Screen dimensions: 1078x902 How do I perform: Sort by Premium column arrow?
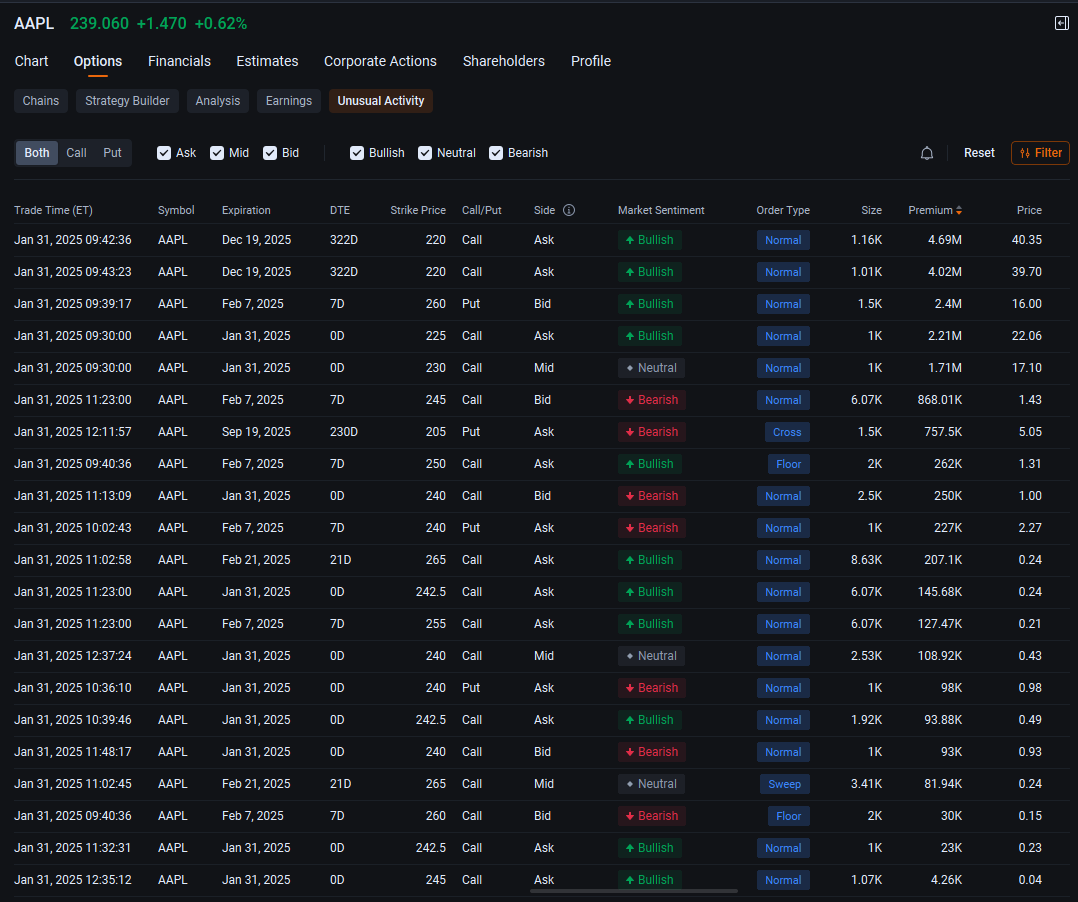tap(958, 210)
